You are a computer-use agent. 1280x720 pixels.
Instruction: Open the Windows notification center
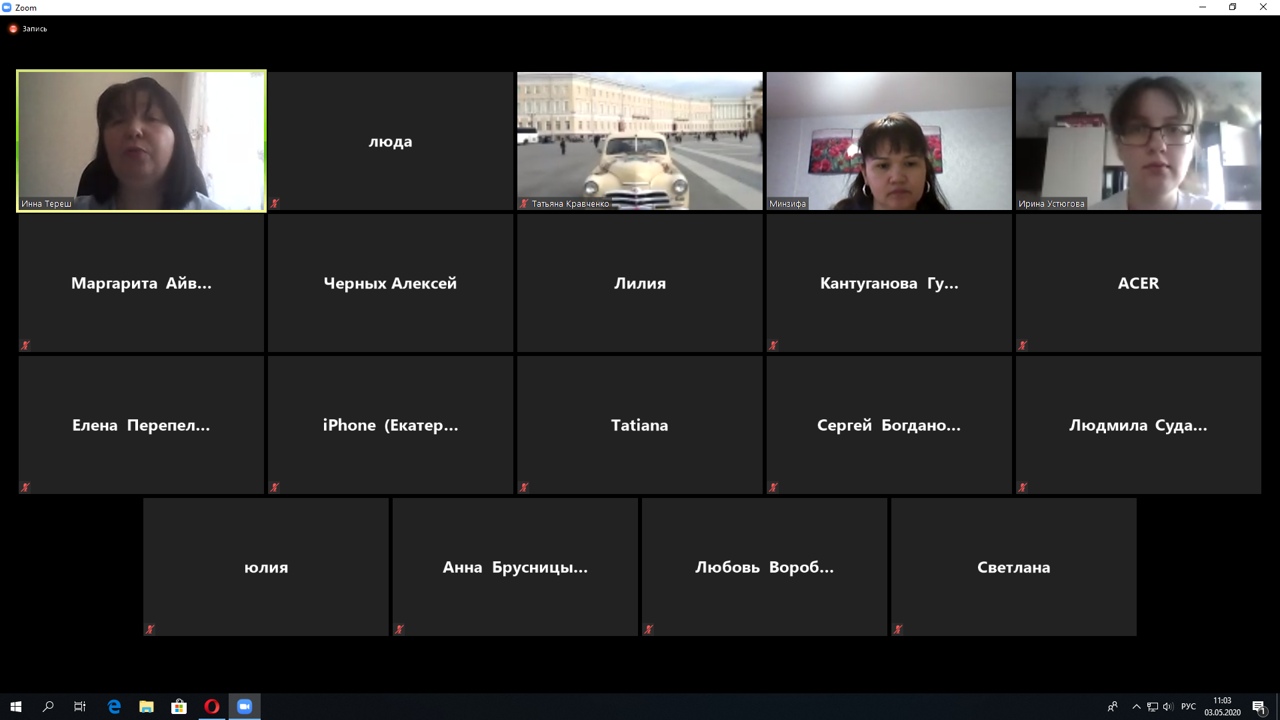1259,707
